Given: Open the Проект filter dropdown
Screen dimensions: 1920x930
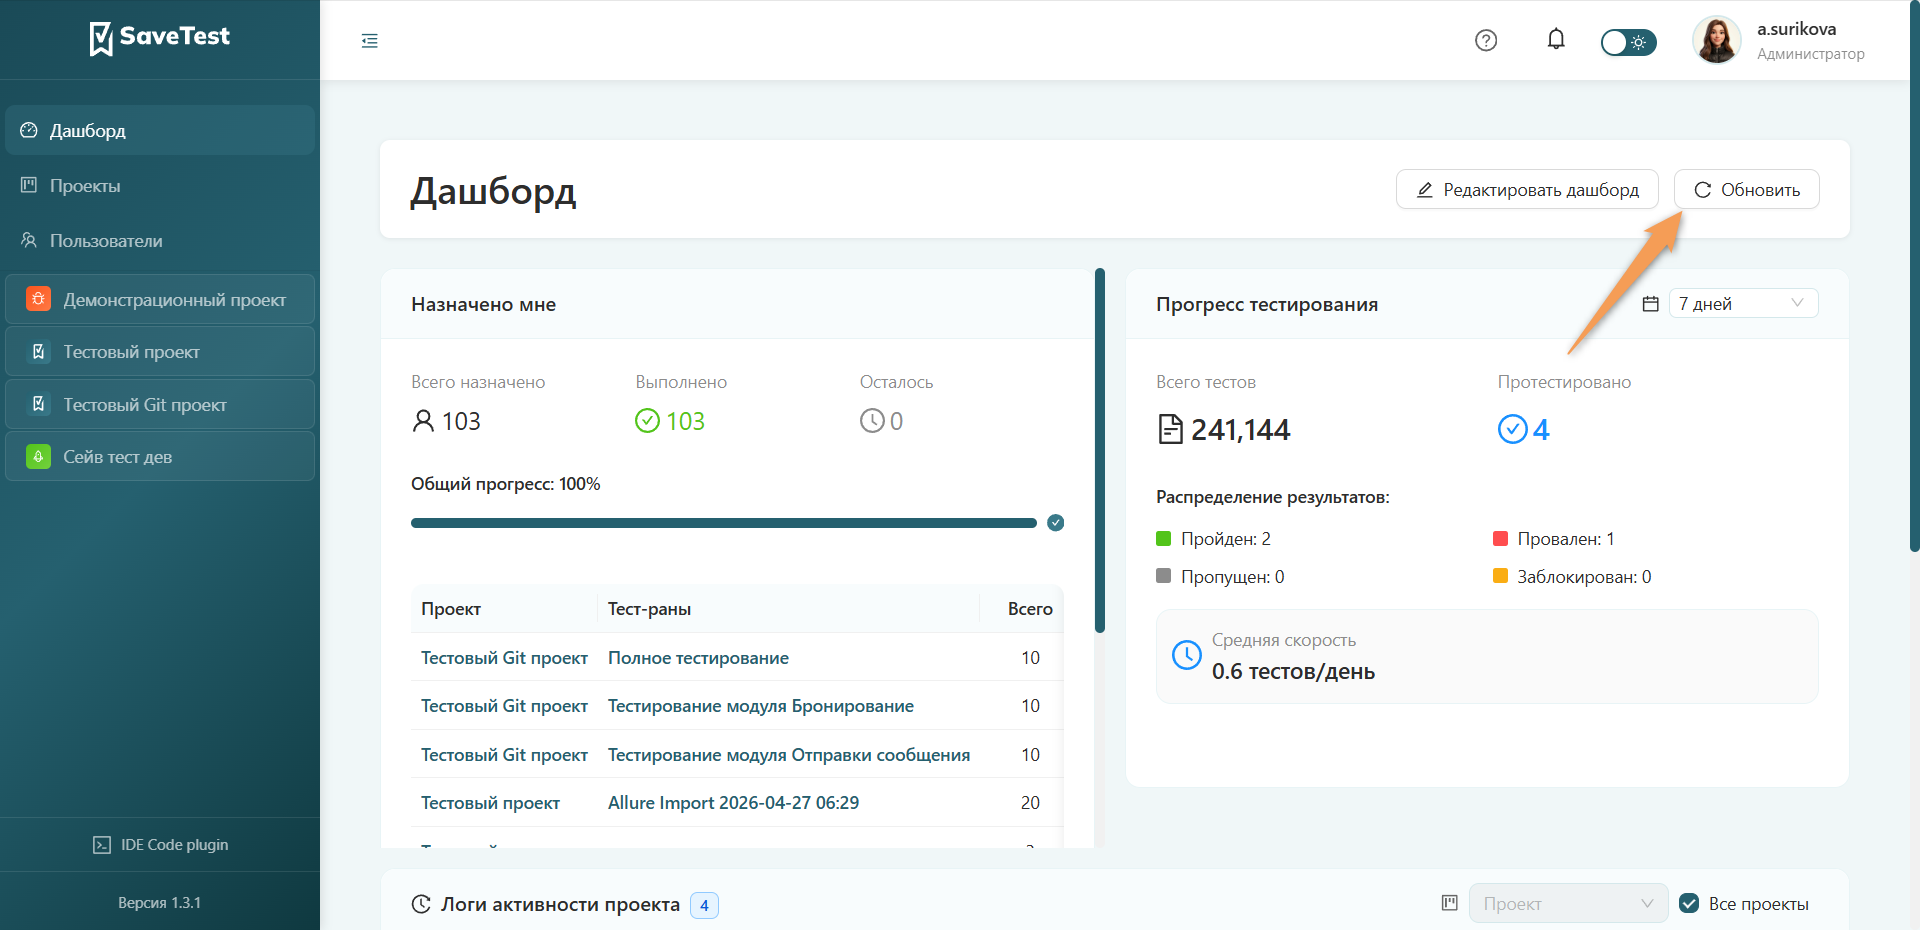Looking at the screenshot, I should point(1568,903).
